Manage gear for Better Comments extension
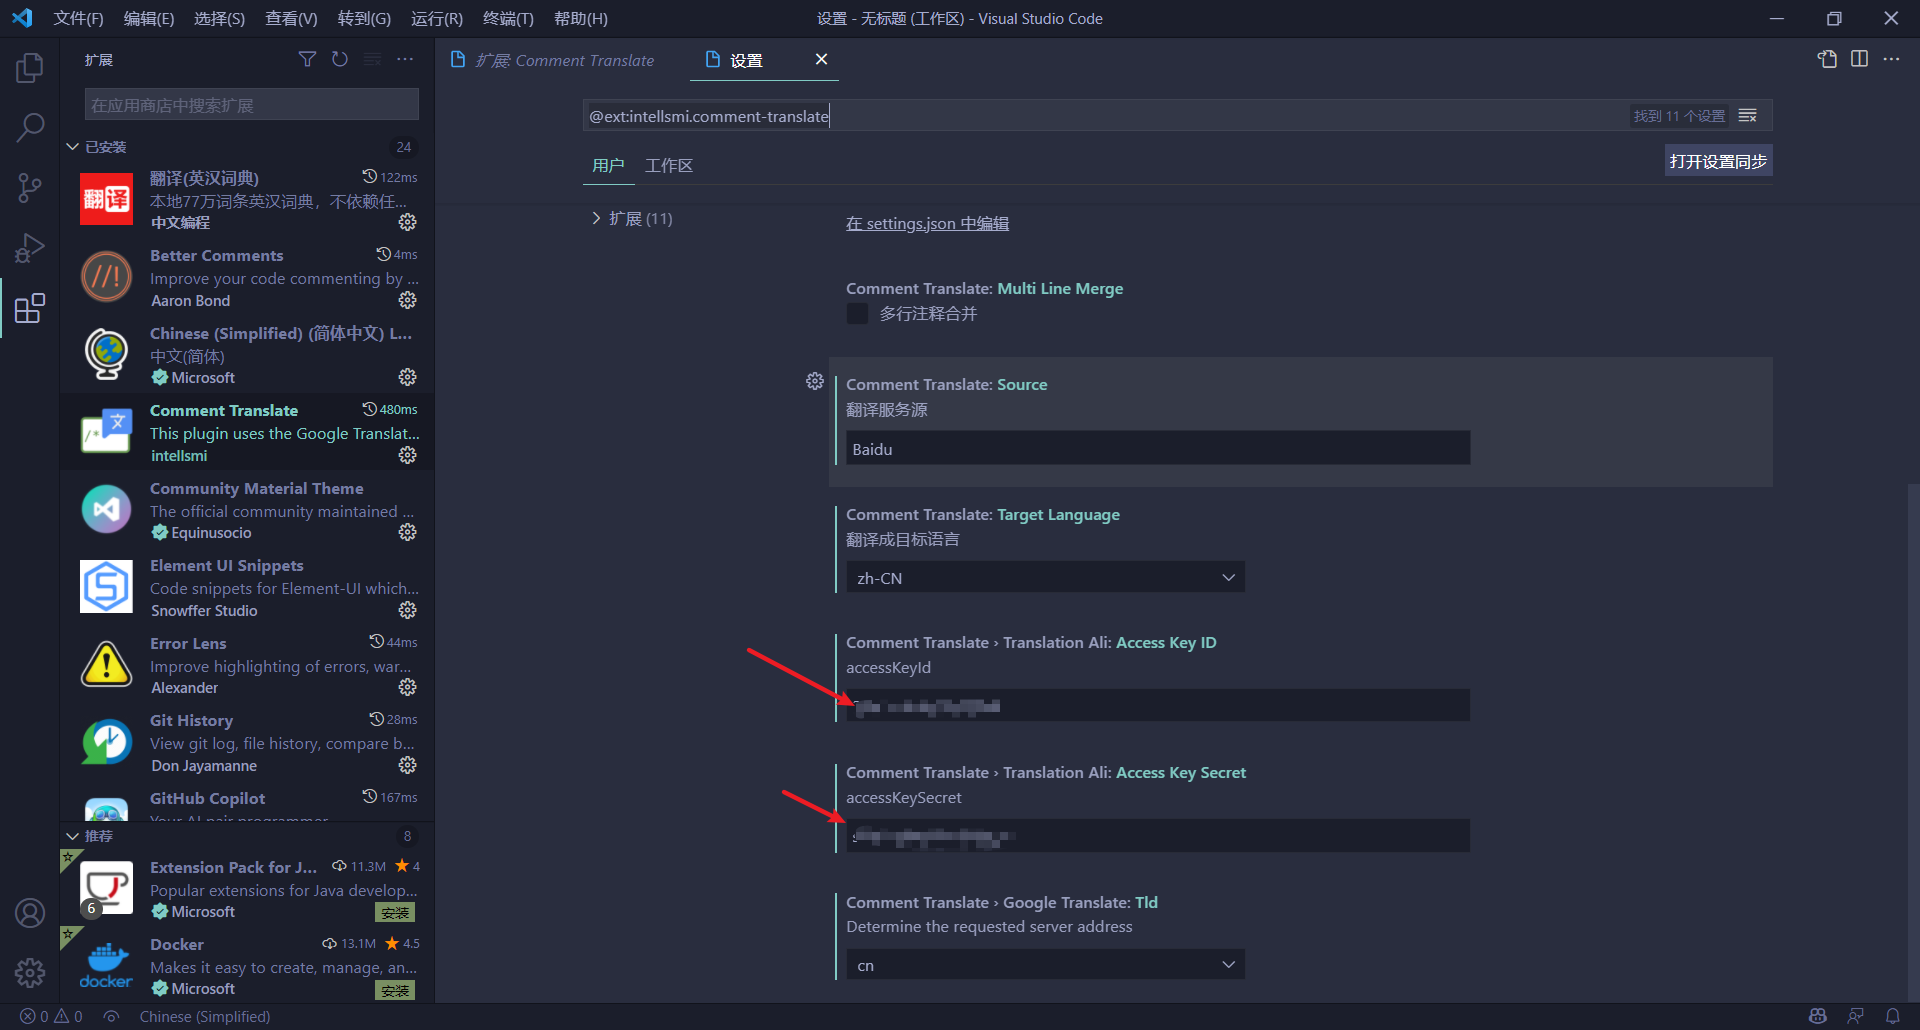1920x1030 pixels. [408, 300]
